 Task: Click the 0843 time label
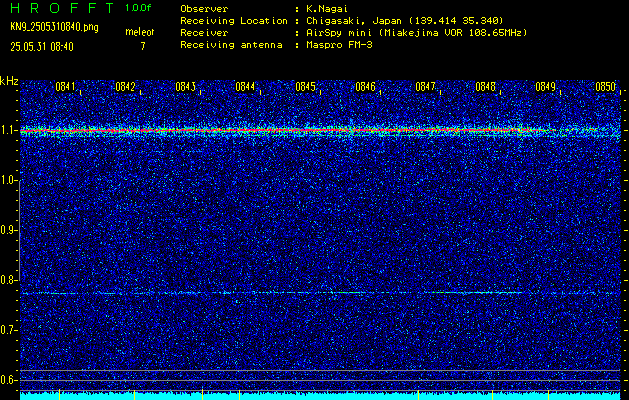point(185,87)
